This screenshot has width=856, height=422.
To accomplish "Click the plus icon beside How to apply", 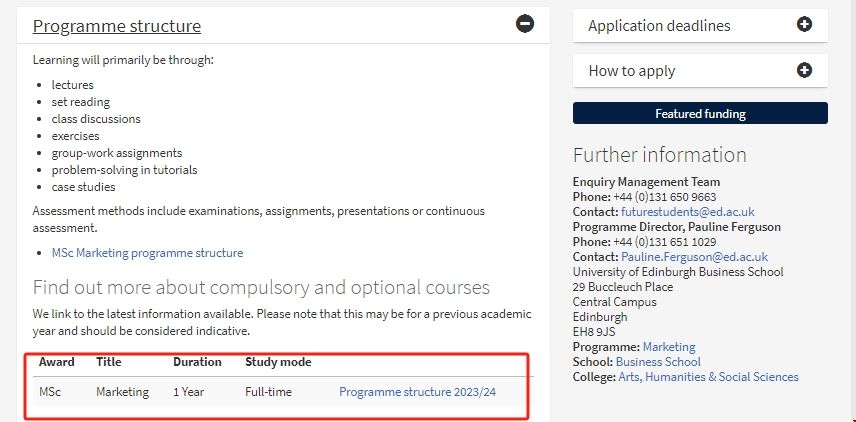I will pos(804,70).
